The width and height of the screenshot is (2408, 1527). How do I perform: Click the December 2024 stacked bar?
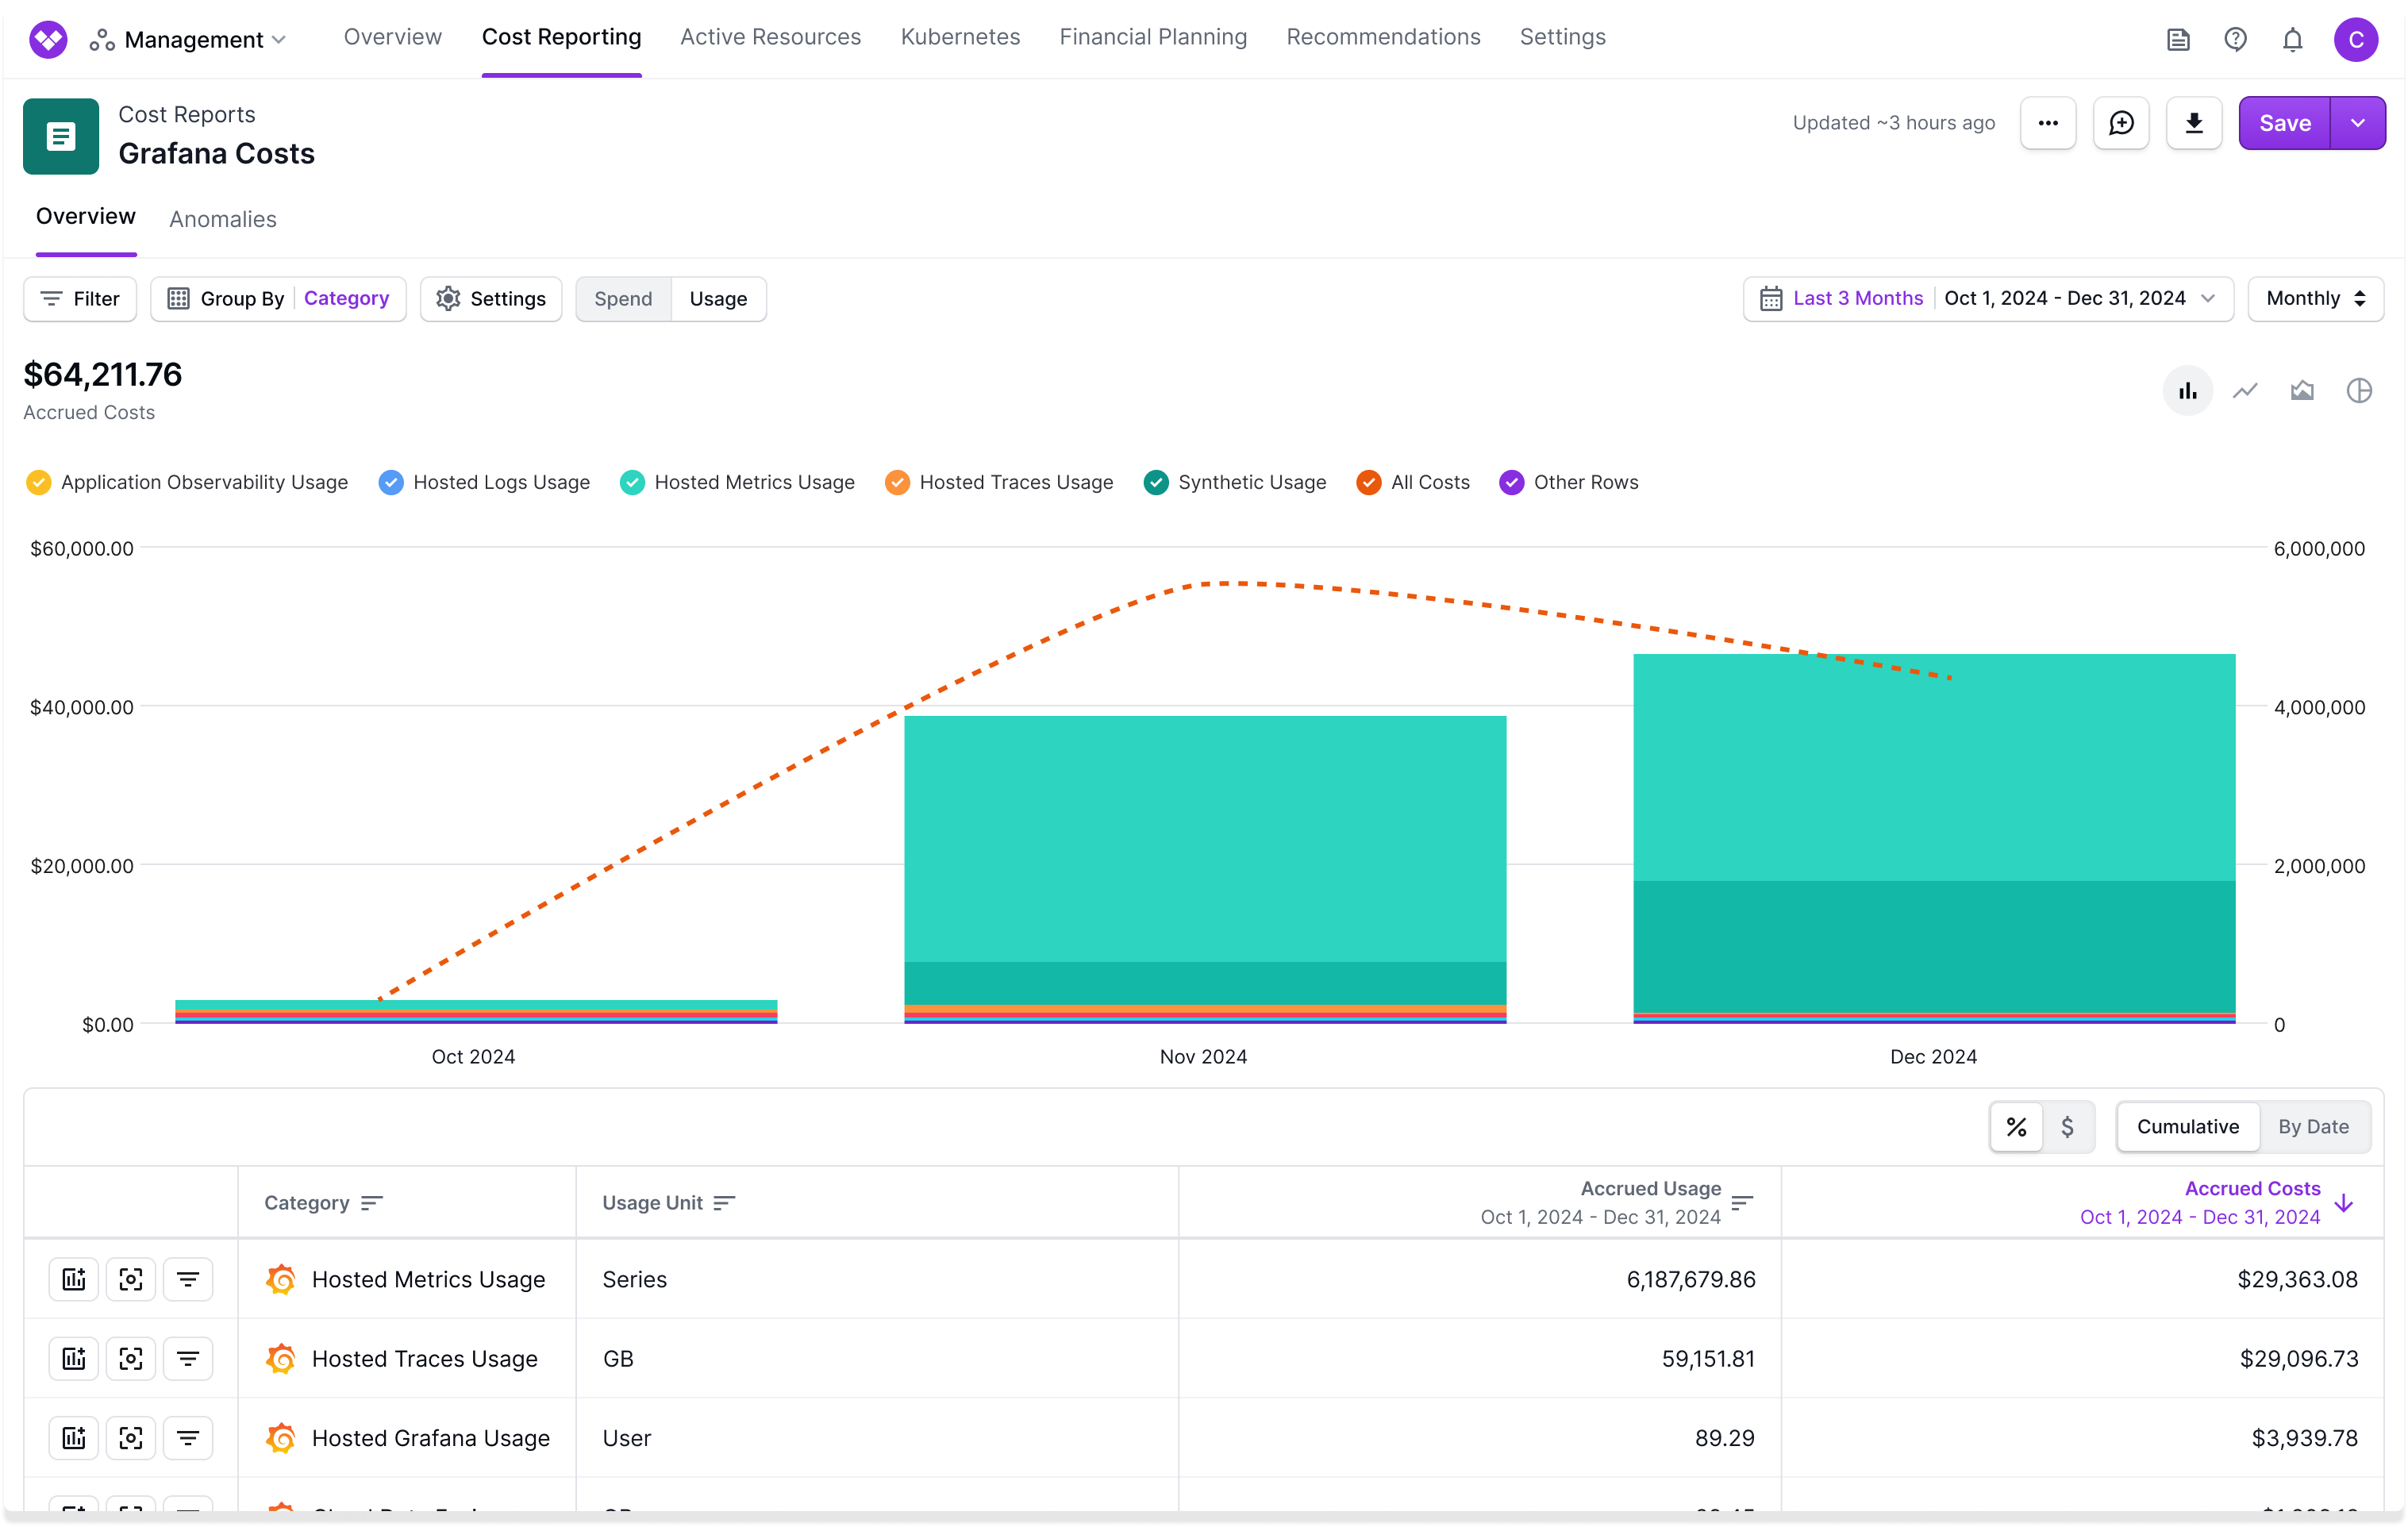click(x=1934, y=838)
